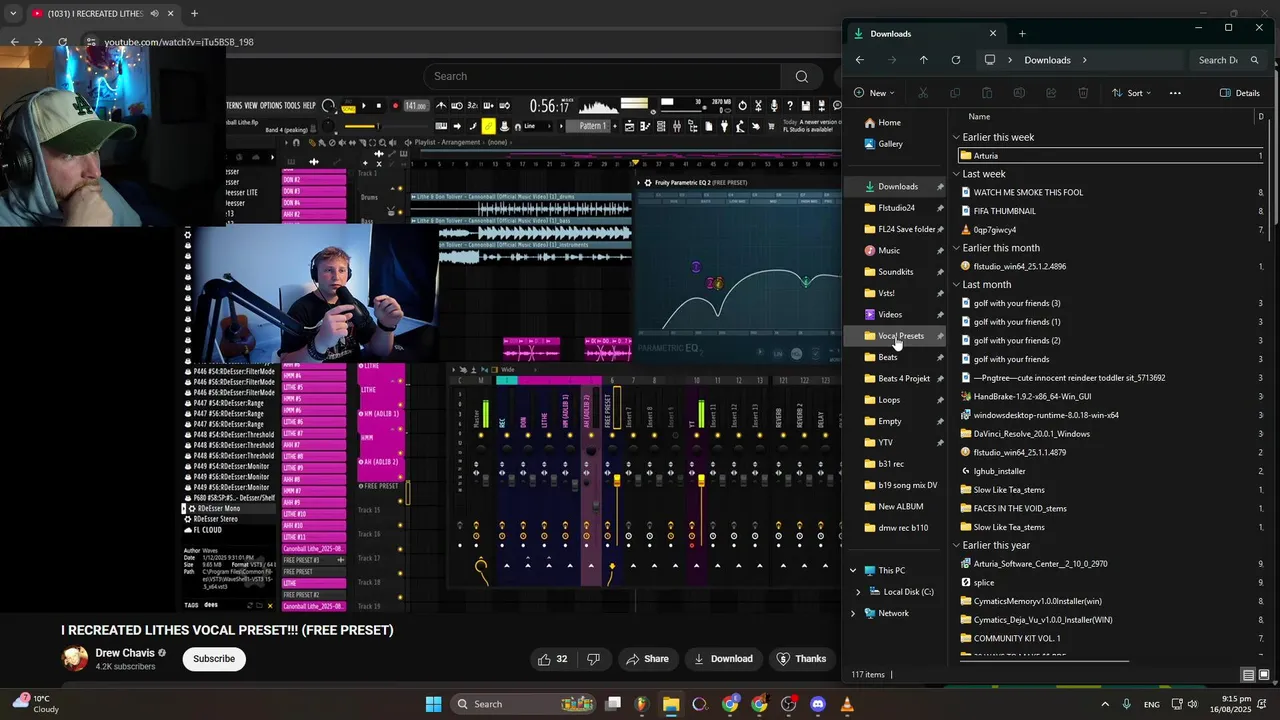The image size is (1280, 720).
Task: Click the Thanks button under video
Action: click(800, 659)
